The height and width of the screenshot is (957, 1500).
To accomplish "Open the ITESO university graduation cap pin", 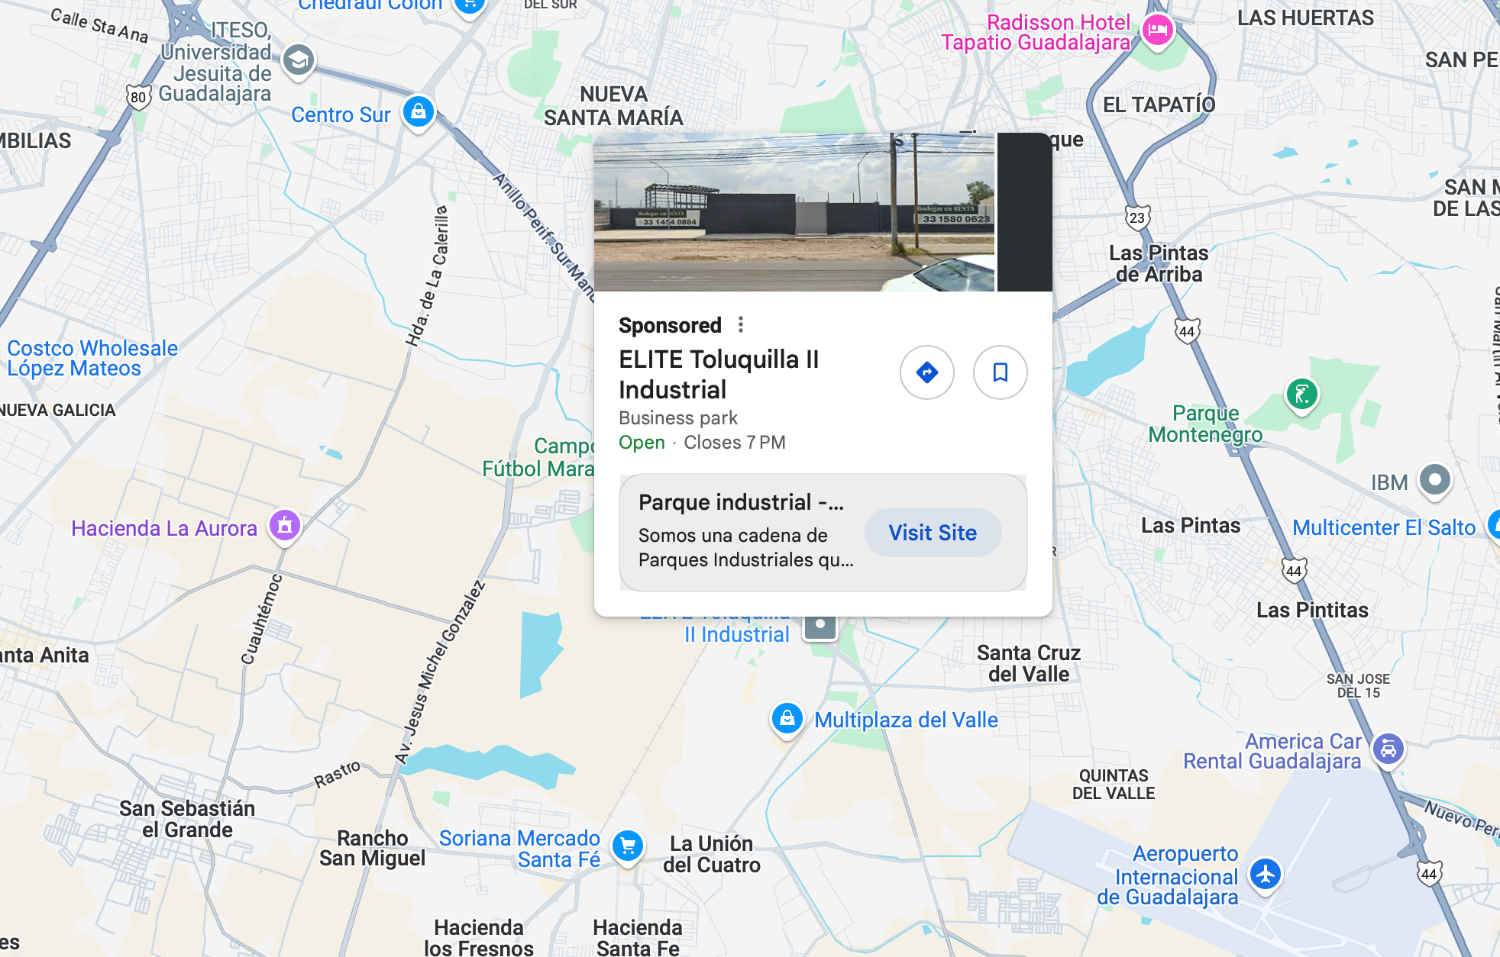I will click(x=297, y=60).
